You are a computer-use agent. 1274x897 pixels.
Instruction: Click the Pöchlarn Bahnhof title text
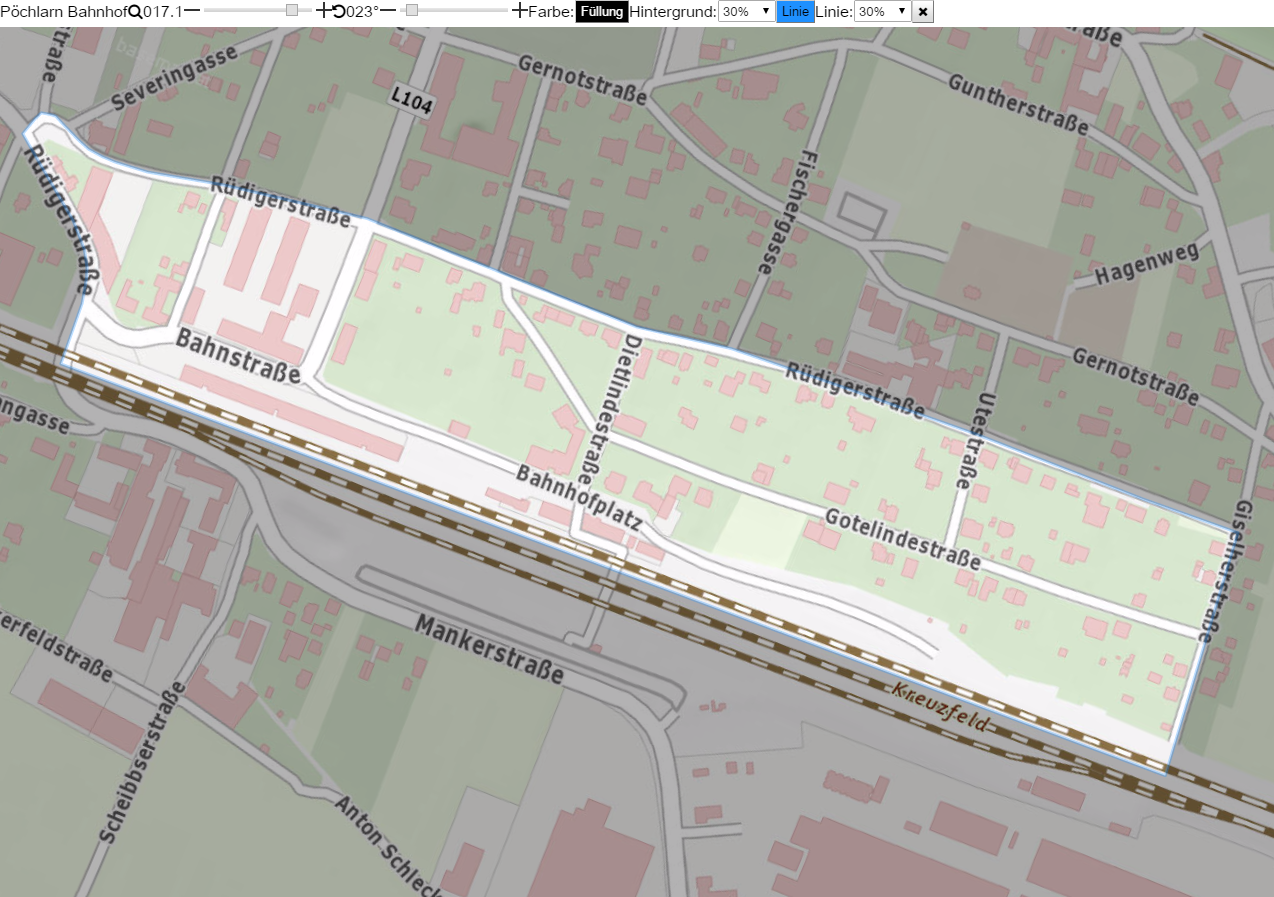(63, 12)
